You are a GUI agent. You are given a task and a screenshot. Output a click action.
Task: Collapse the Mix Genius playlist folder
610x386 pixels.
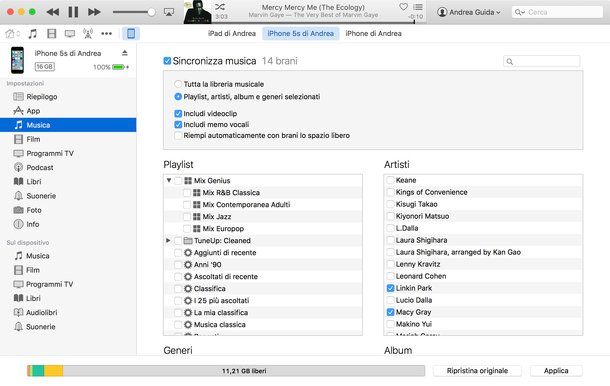click(169, 180)
